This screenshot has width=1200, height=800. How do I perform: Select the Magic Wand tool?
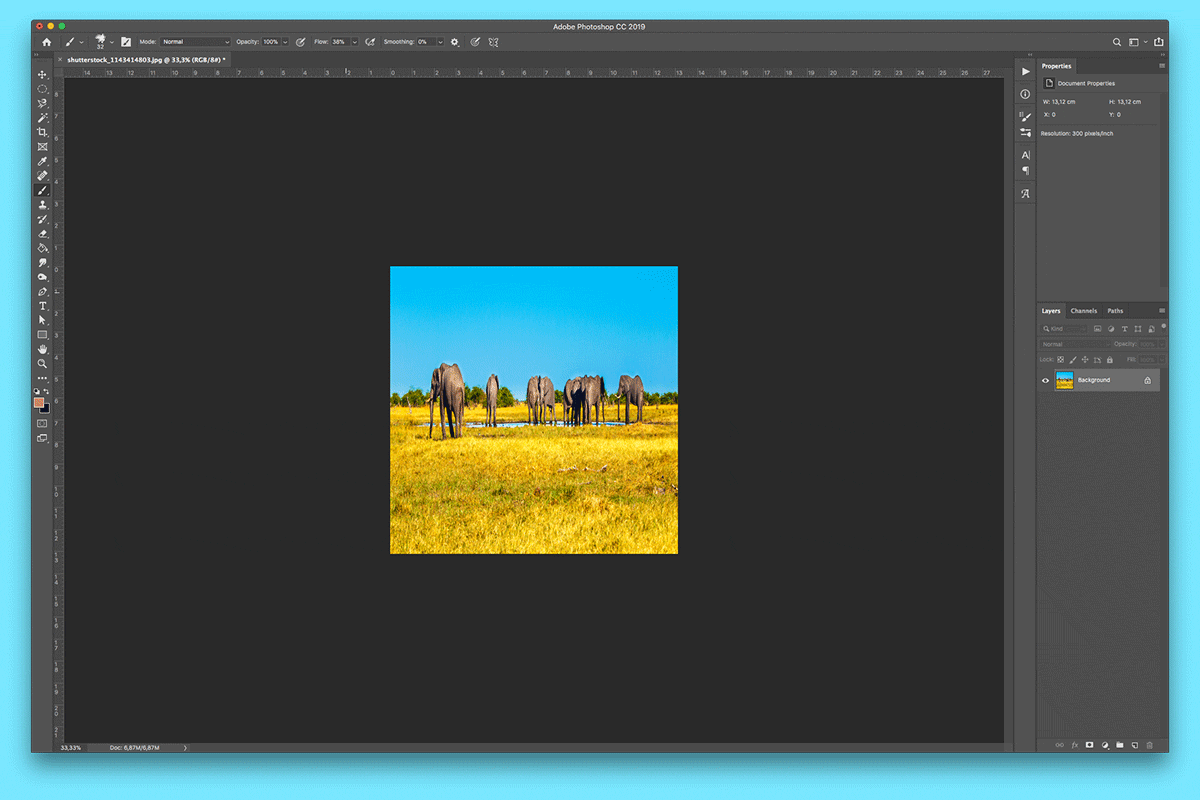click(x=42, y=118)
